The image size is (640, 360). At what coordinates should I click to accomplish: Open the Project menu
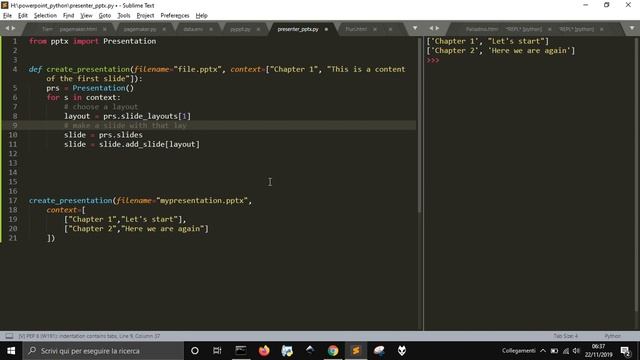coord(145,16)
